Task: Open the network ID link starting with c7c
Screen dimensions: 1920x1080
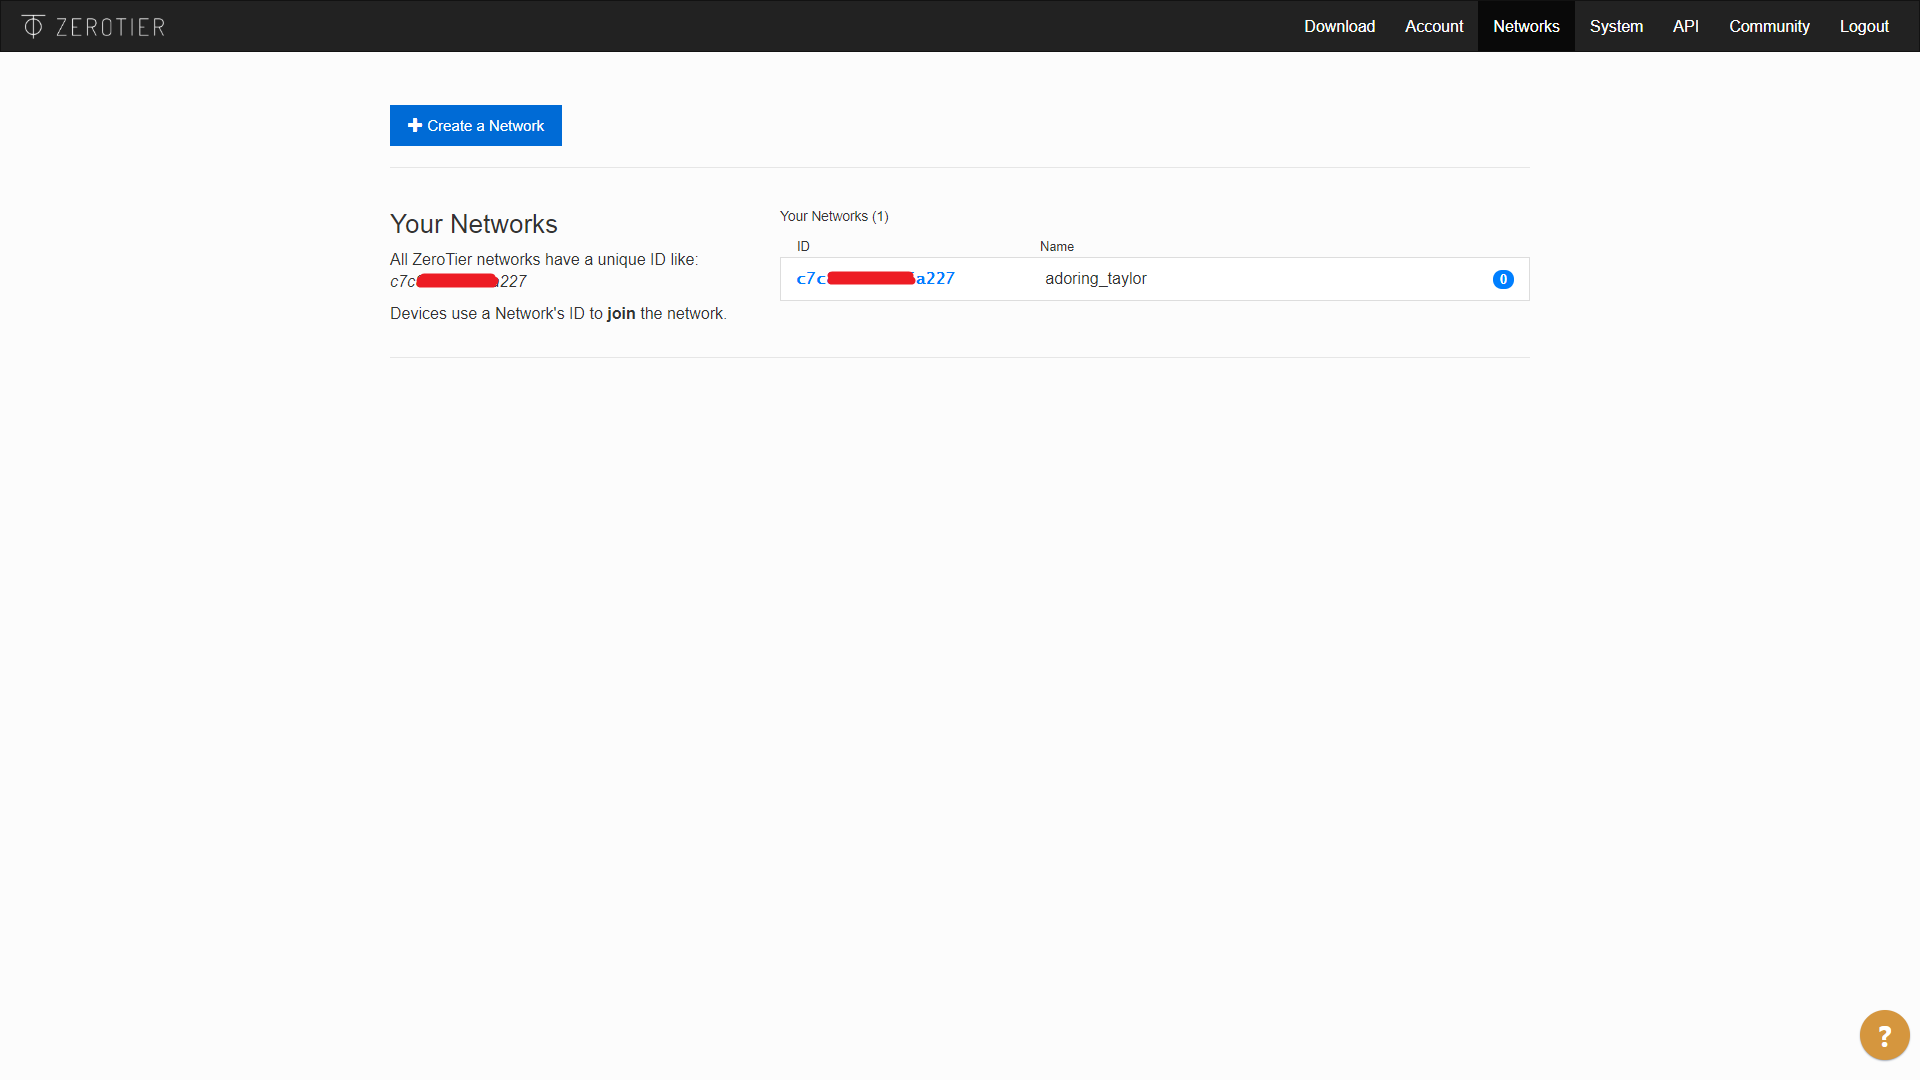Action: (875, 278)
